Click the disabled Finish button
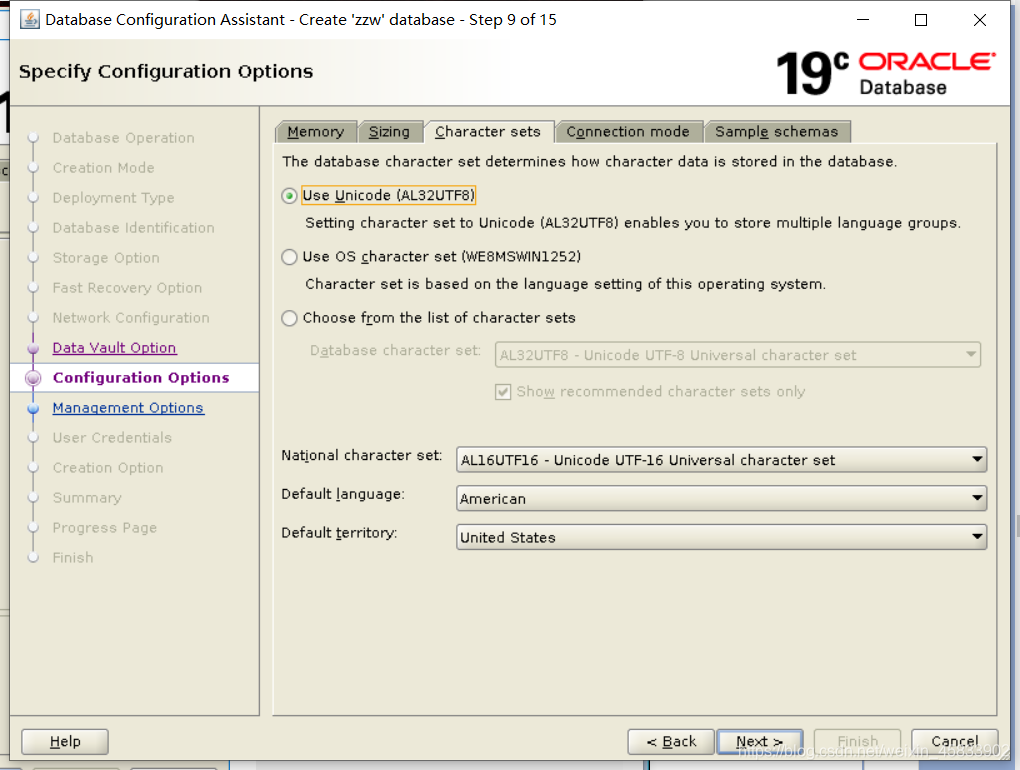The image size is (1020, 770). click(x=857, y=741)
